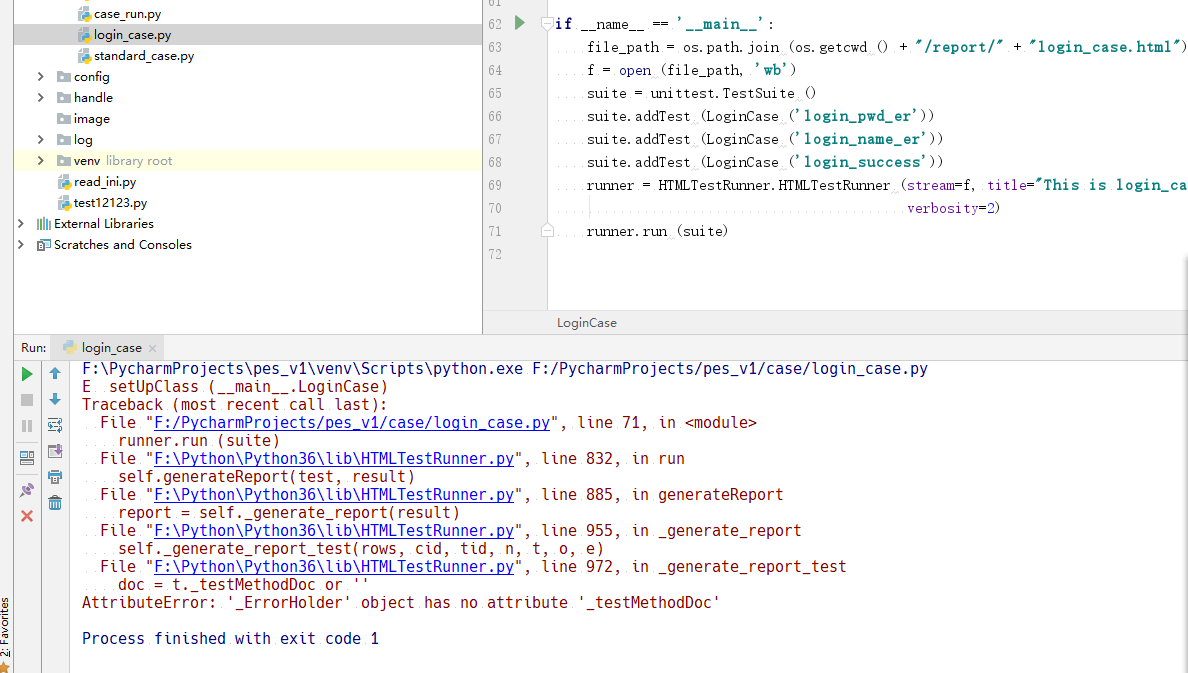Screen dimensions: 1188x673
Task: Click the handle folder icon
Action: point(64,98)
